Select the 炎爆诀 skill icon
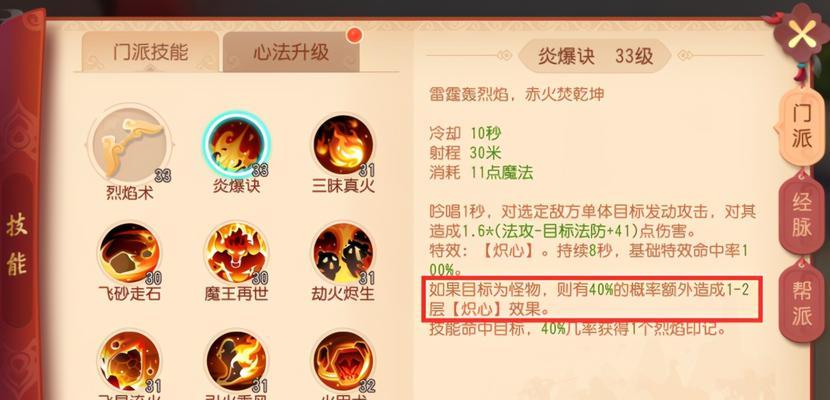Image resolution: width=830 pixels, height=400 pixels. [236, 144]
